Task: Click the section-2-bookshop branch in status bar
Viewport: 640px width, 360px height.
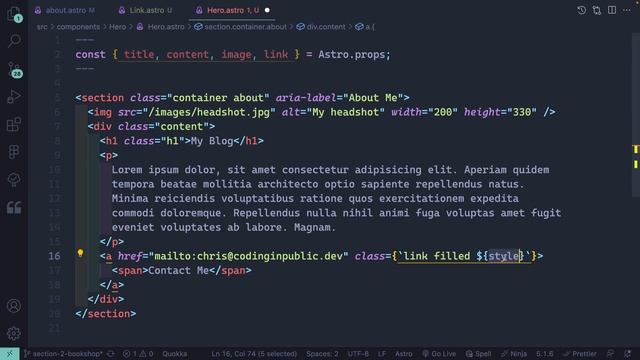Action: click(63, 354)
